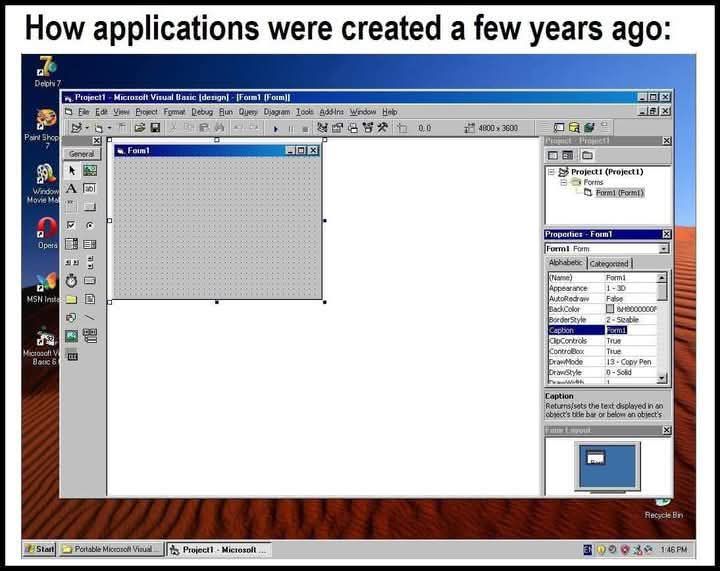Click the Open Project toolbar icon

click(140, 128)
